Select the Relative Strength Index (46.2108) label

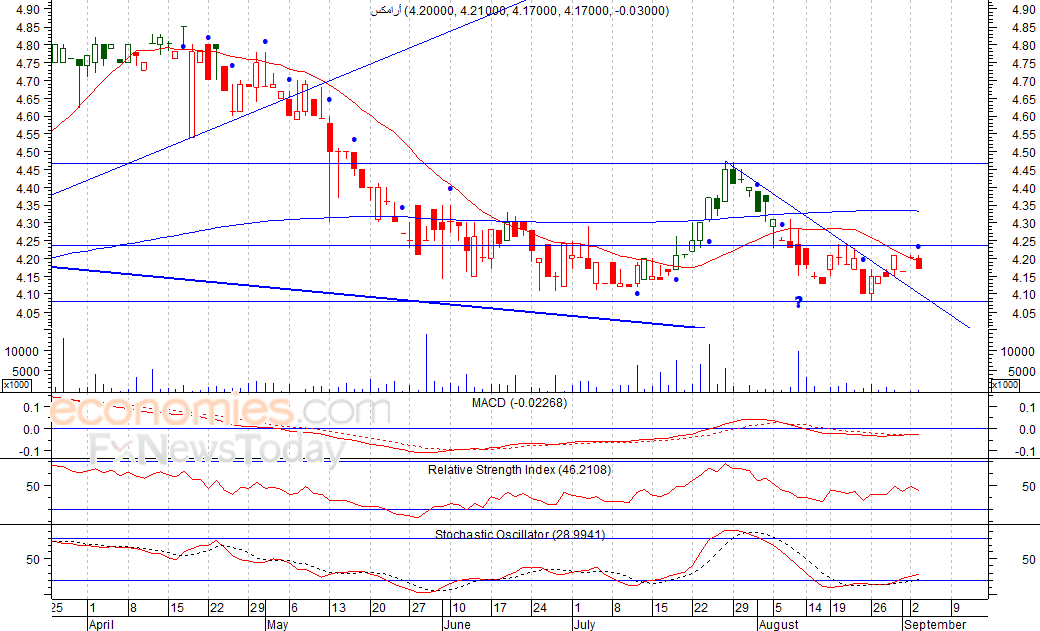click(x=519, y=470)
